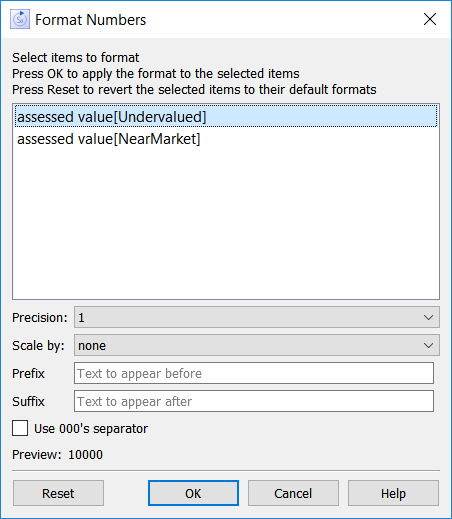
Task: Open the Scale by combo box
Action: point(257,345)
